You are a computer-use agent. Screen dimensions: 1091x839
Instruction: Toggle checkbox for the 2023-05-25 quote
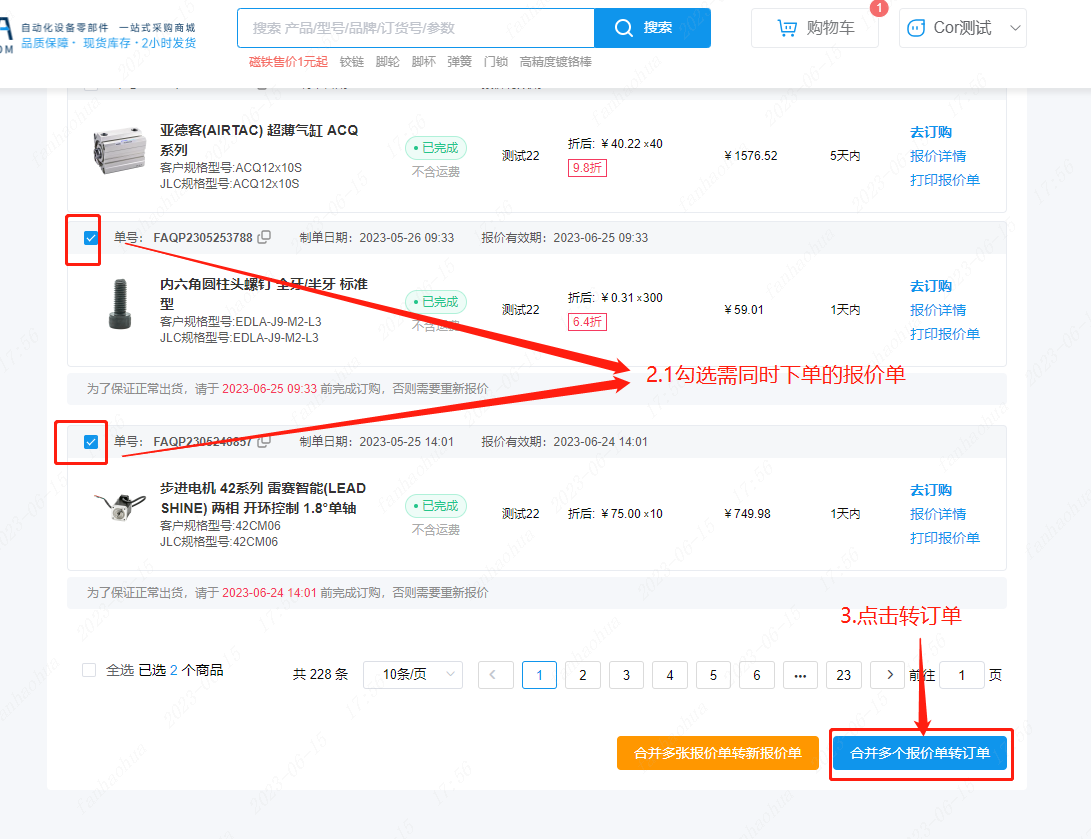[x=91, y=442]
